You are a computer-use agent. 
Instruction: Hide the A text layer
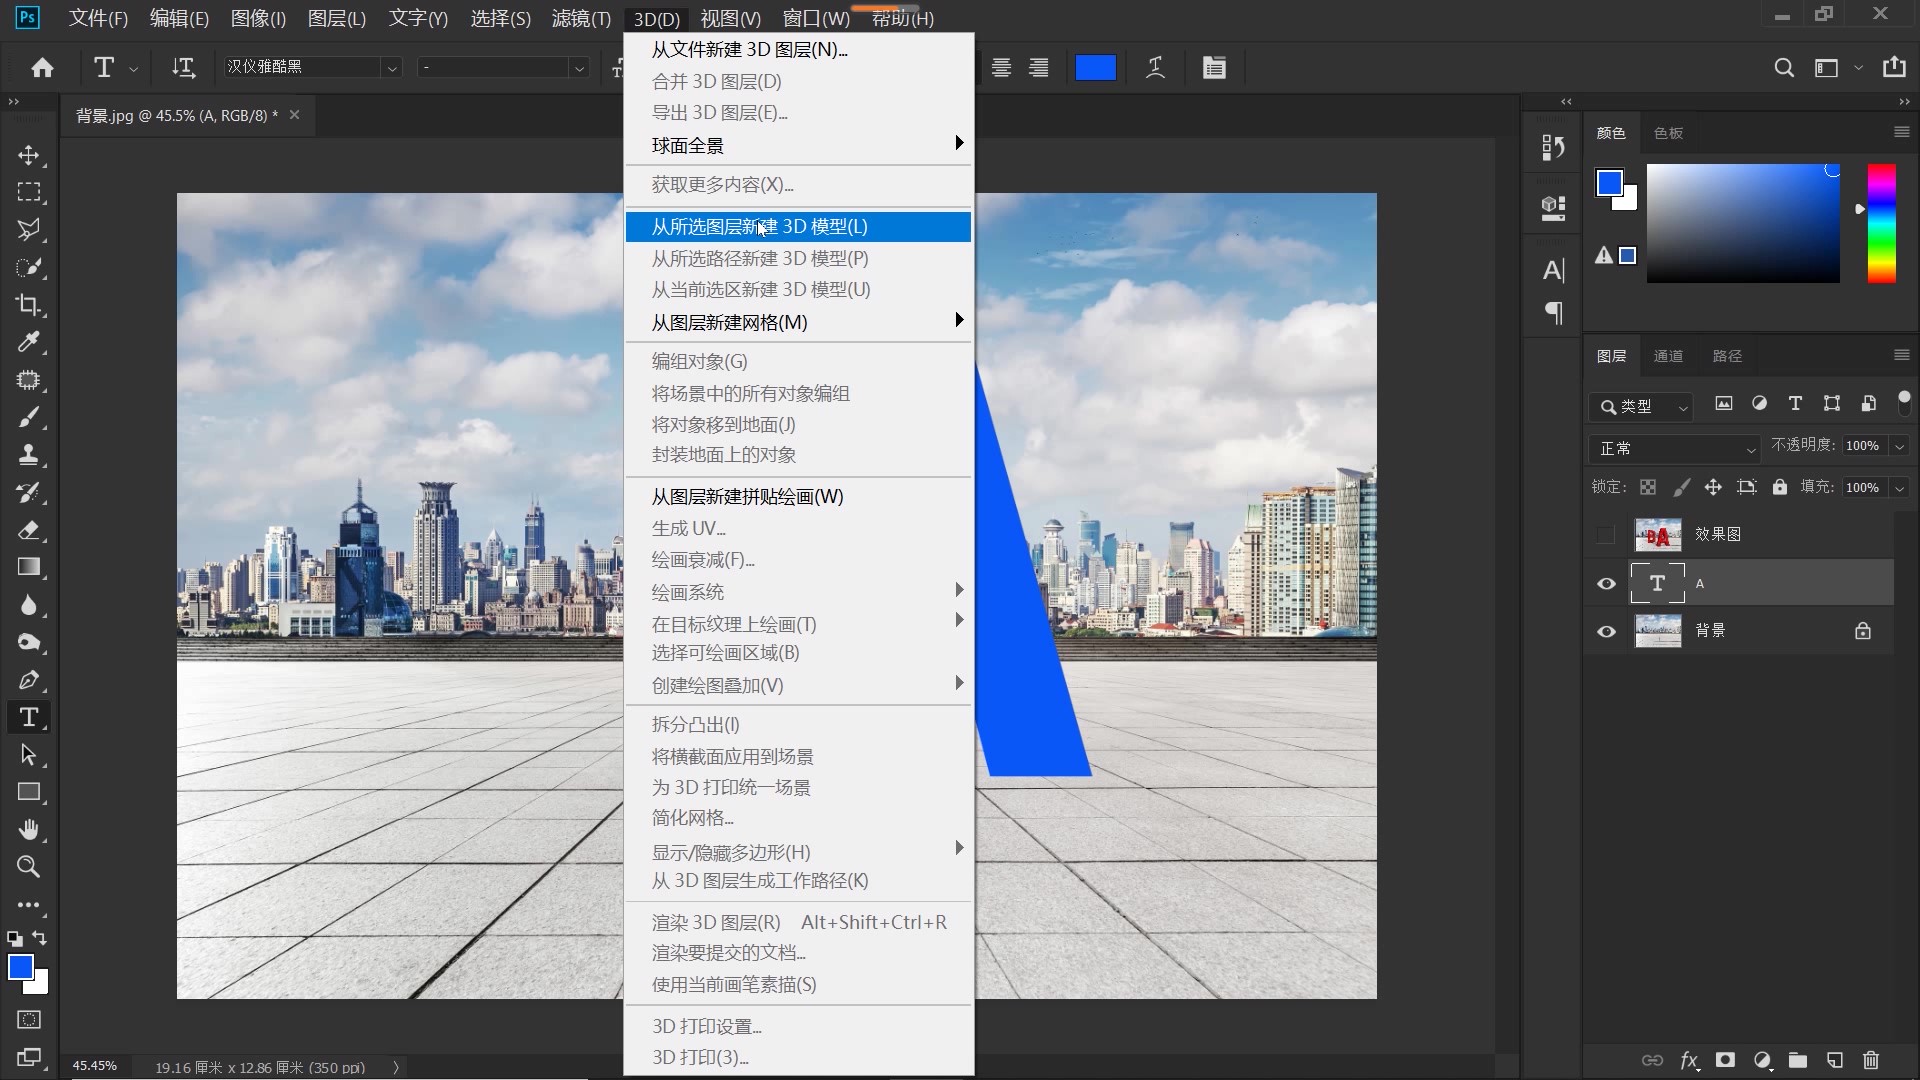click(1606, 584)
